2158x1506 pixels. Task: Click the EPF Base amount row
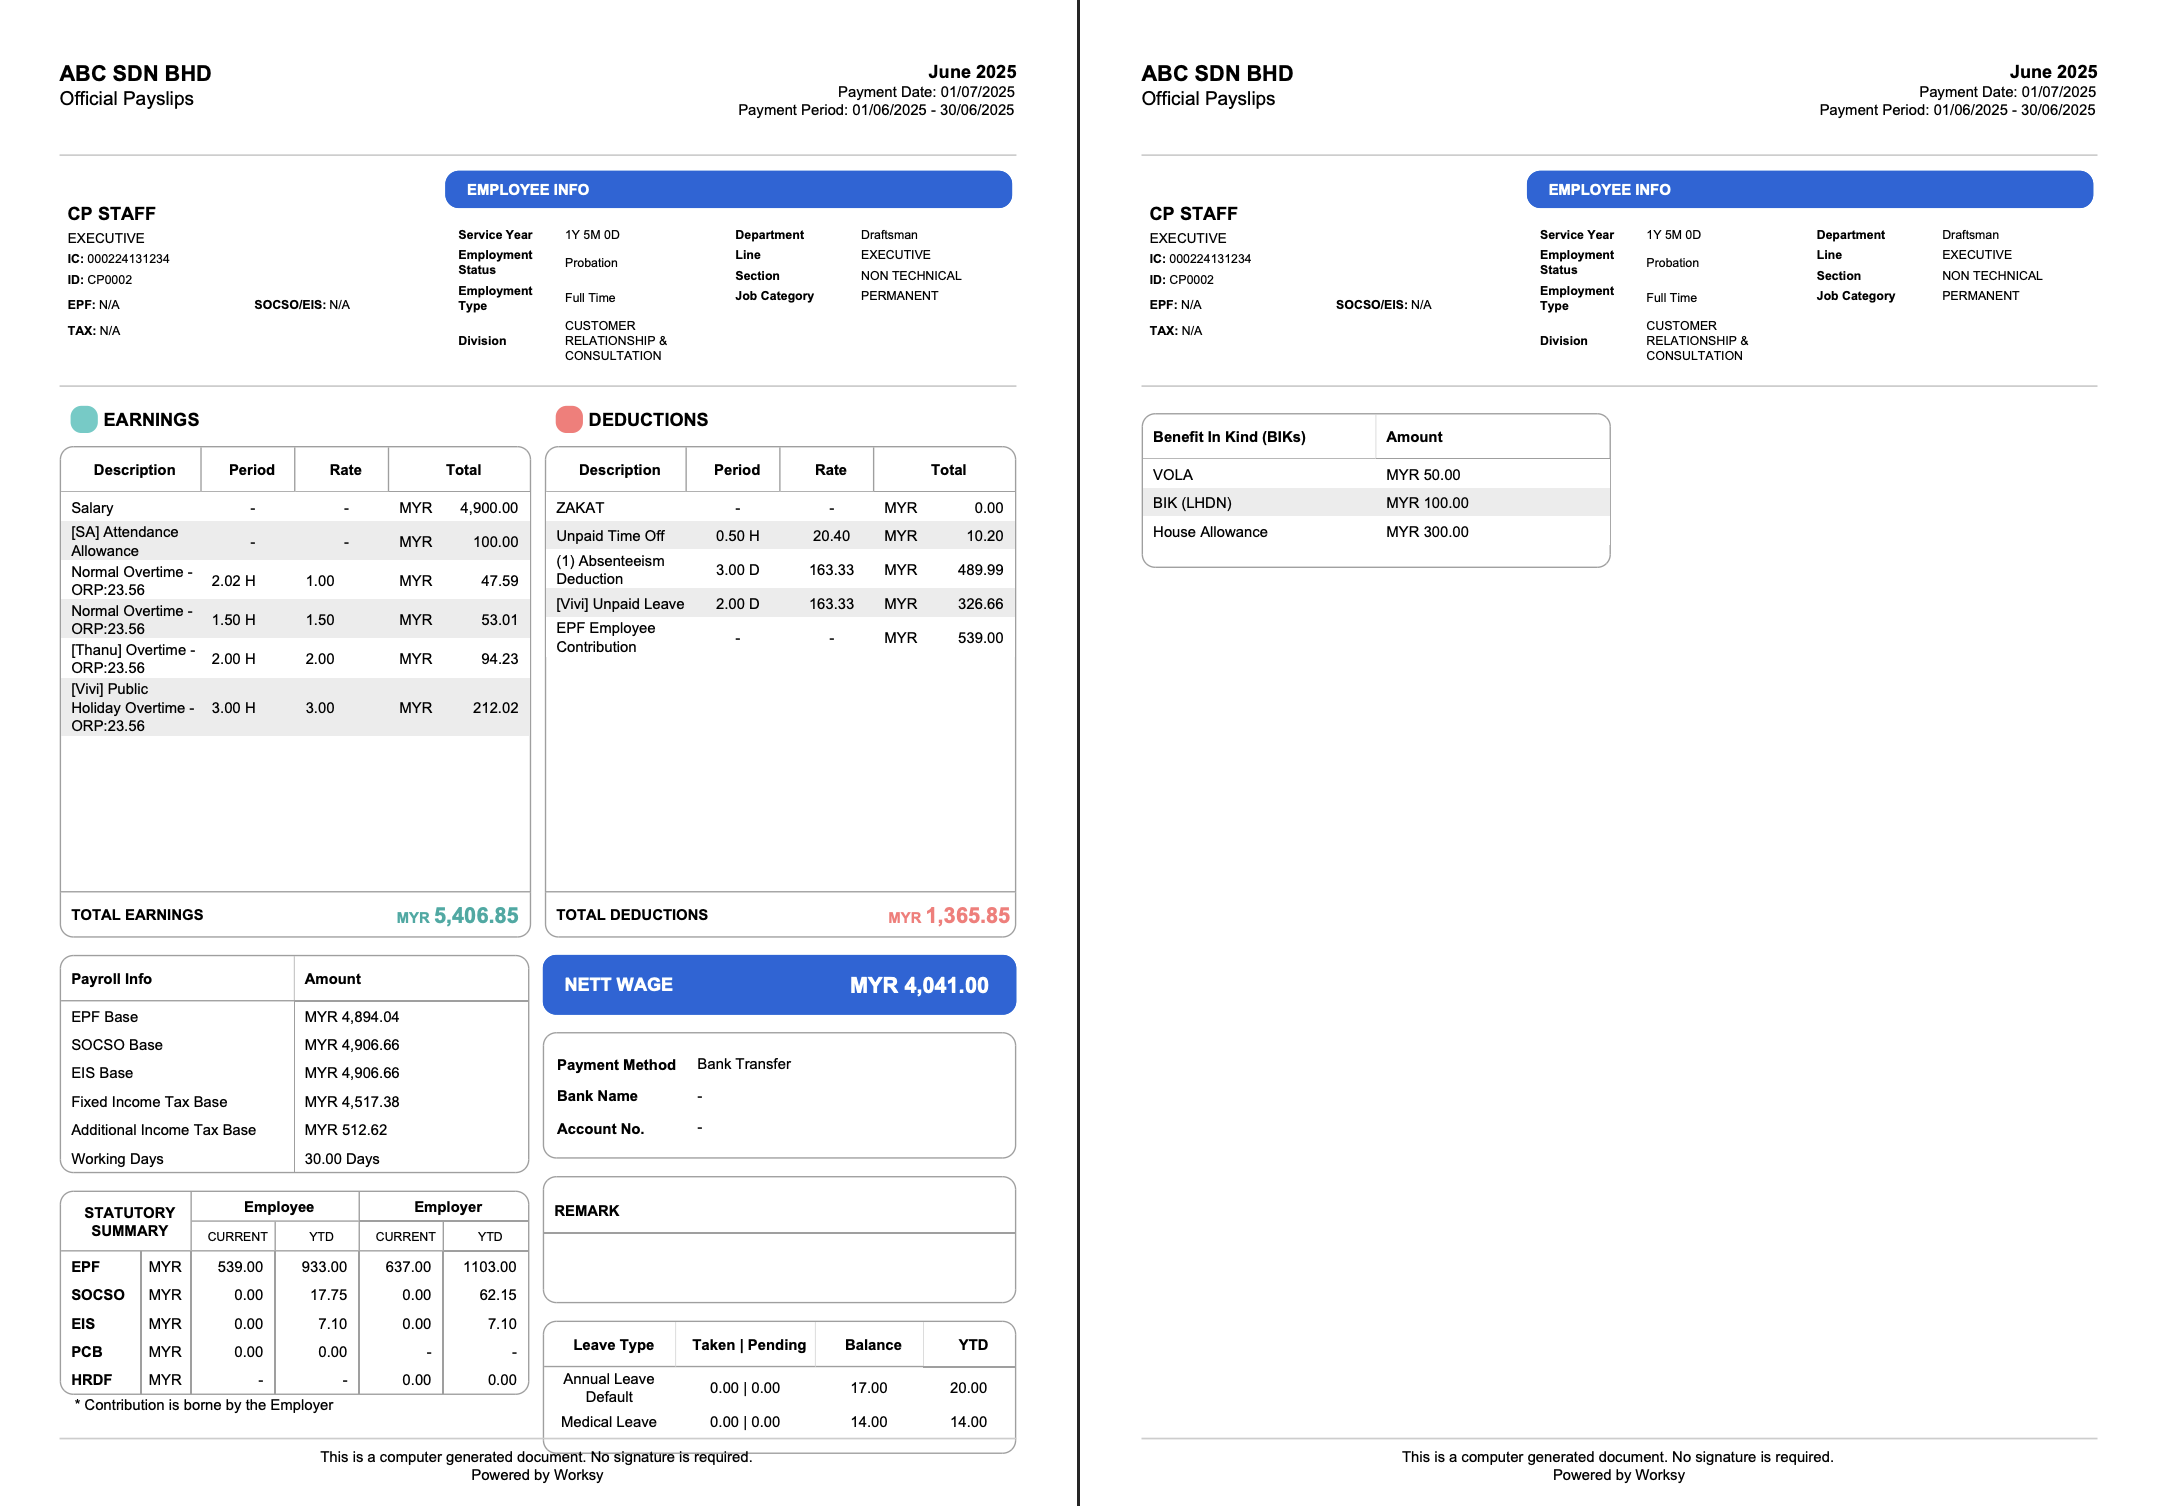294,1017
